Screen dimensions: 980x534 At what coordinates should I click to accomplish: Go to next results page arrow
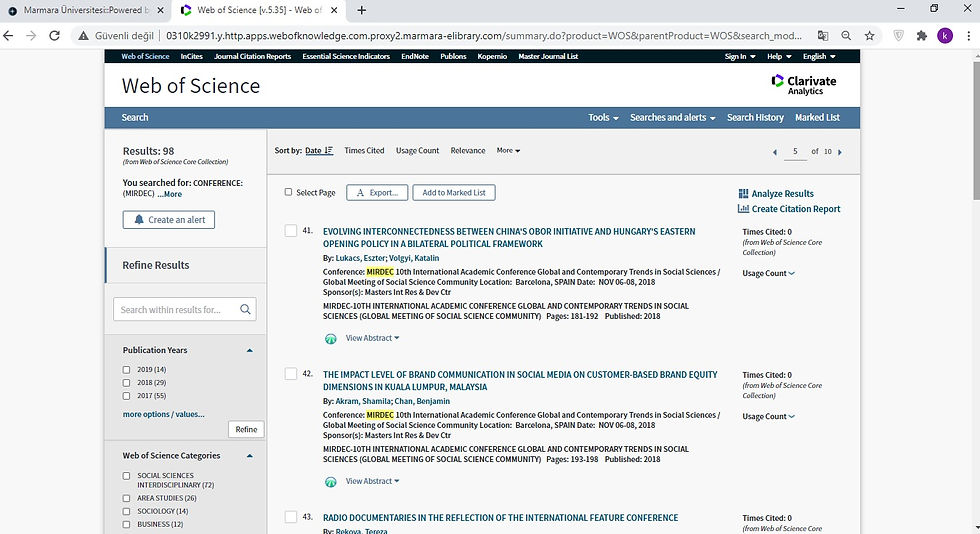coord(839,152)
